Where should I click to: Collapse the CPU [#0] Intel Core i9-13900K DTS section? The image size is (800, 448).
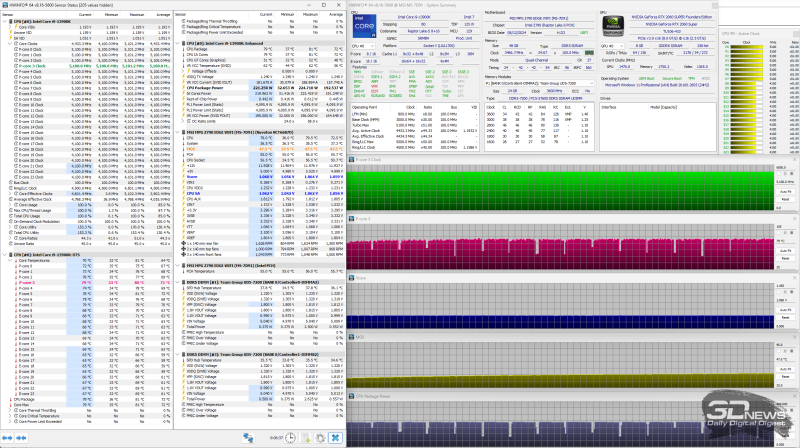(4, 255)
